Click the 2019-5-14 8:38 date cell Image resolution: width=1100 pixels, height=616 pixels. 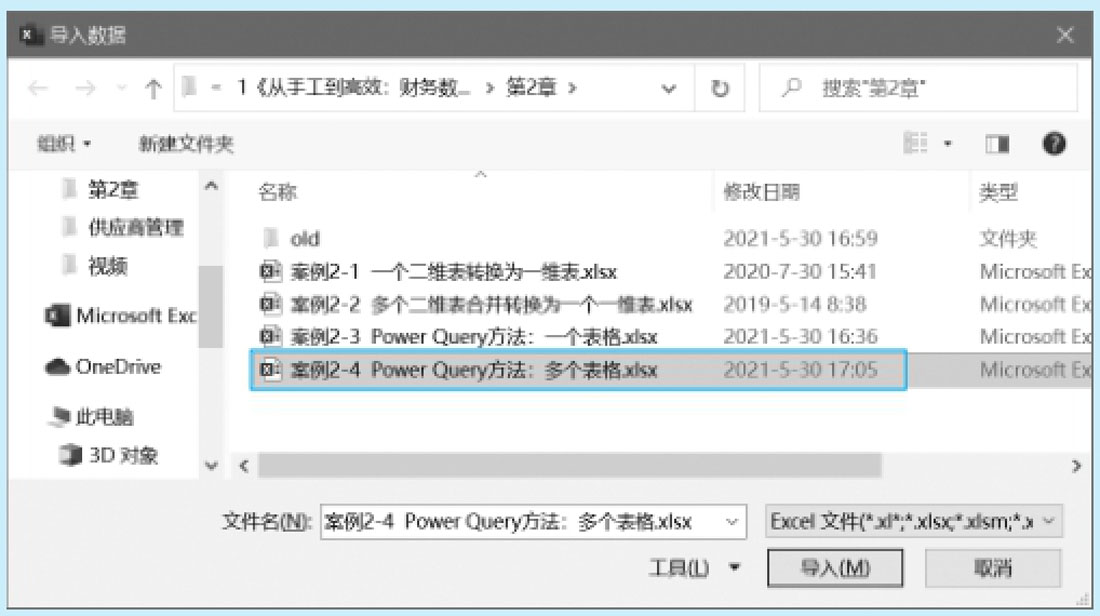[x=795, y=304]
